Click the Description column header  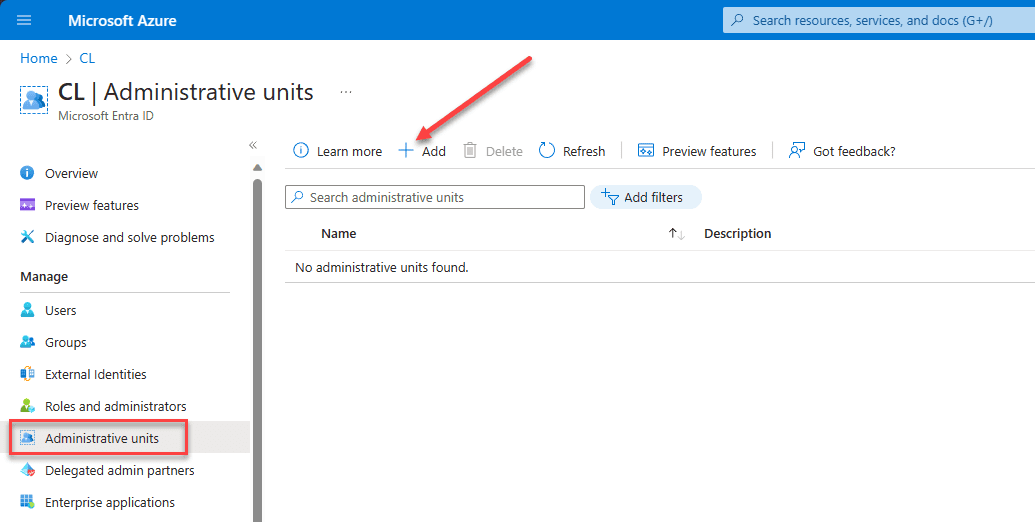(737, 234)
